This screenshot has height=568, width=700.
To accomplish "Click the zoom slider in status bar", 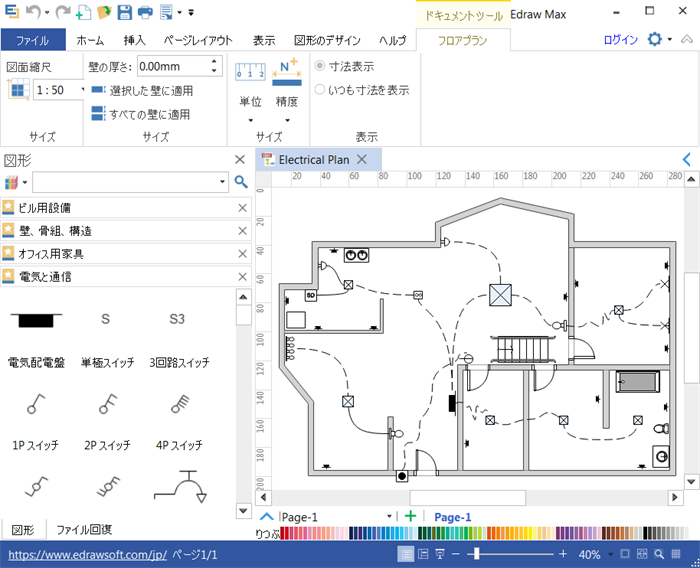I will 477,554.
